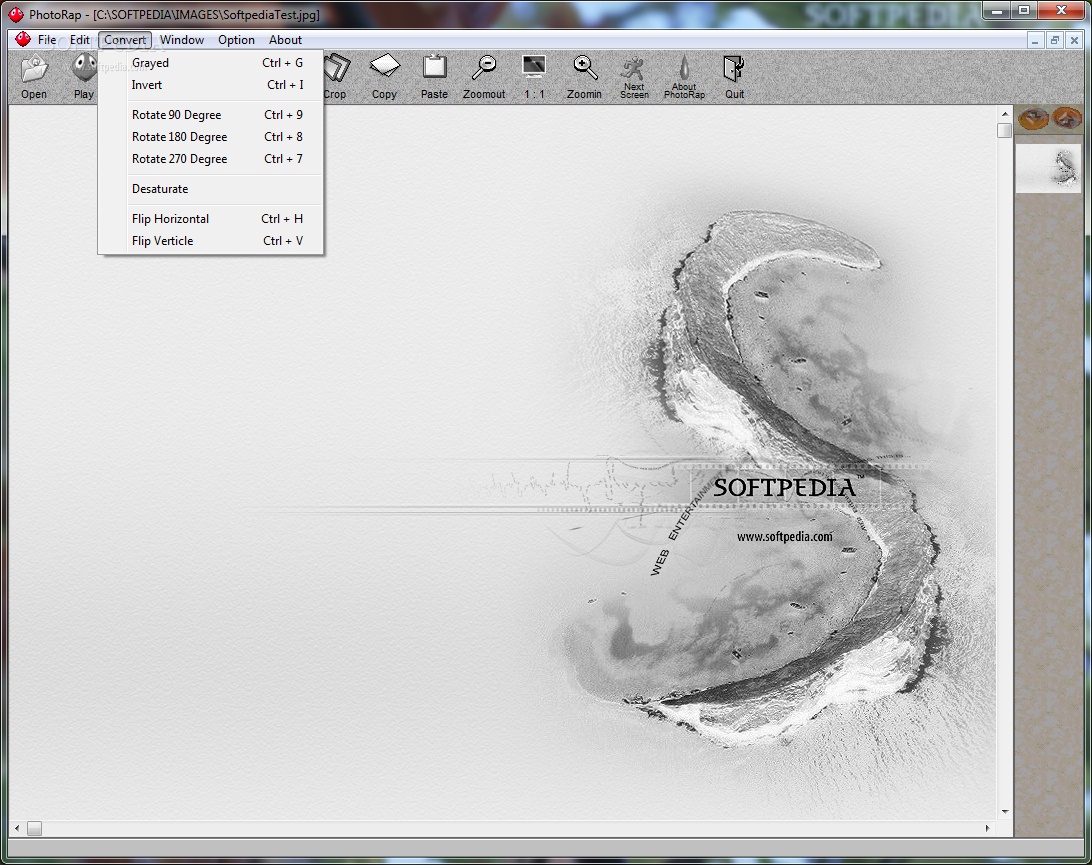Select the Crop tool in toolbar

tap(335, 77)
